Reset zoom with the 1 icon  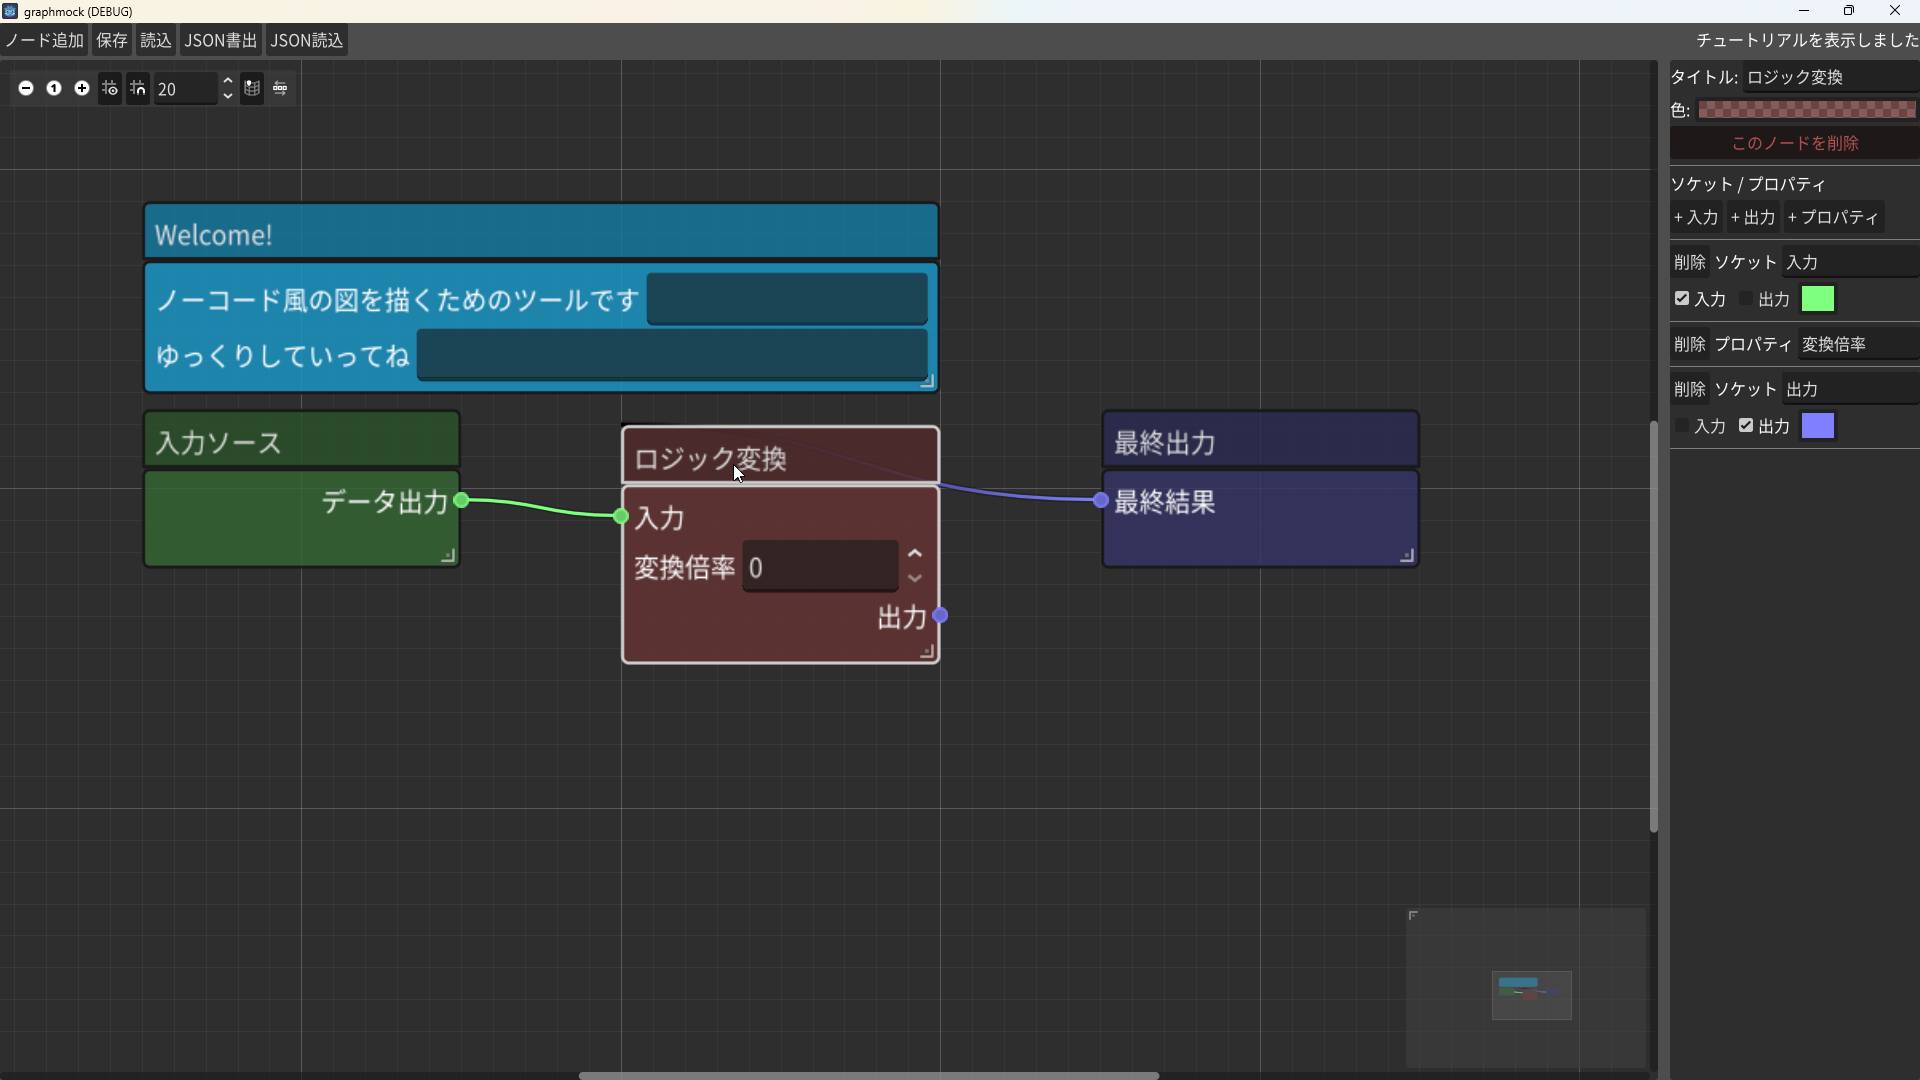pos(54,89)
